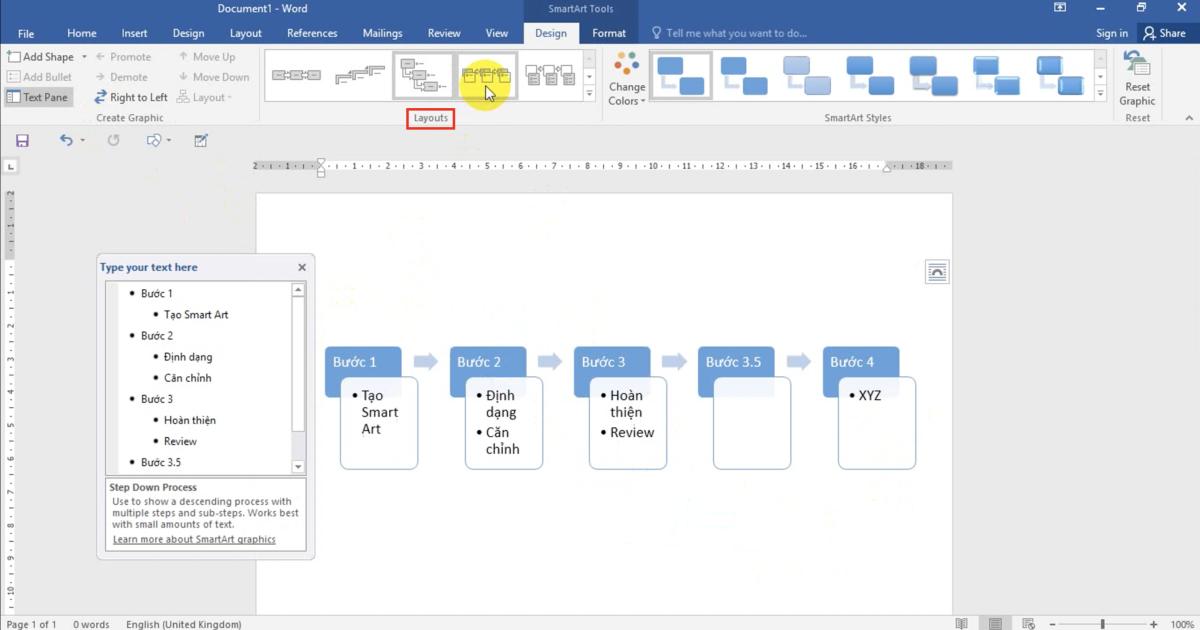Click the zoom slider in status bar
This screenshot has height=630, width=1200.
coord(1103,624)
